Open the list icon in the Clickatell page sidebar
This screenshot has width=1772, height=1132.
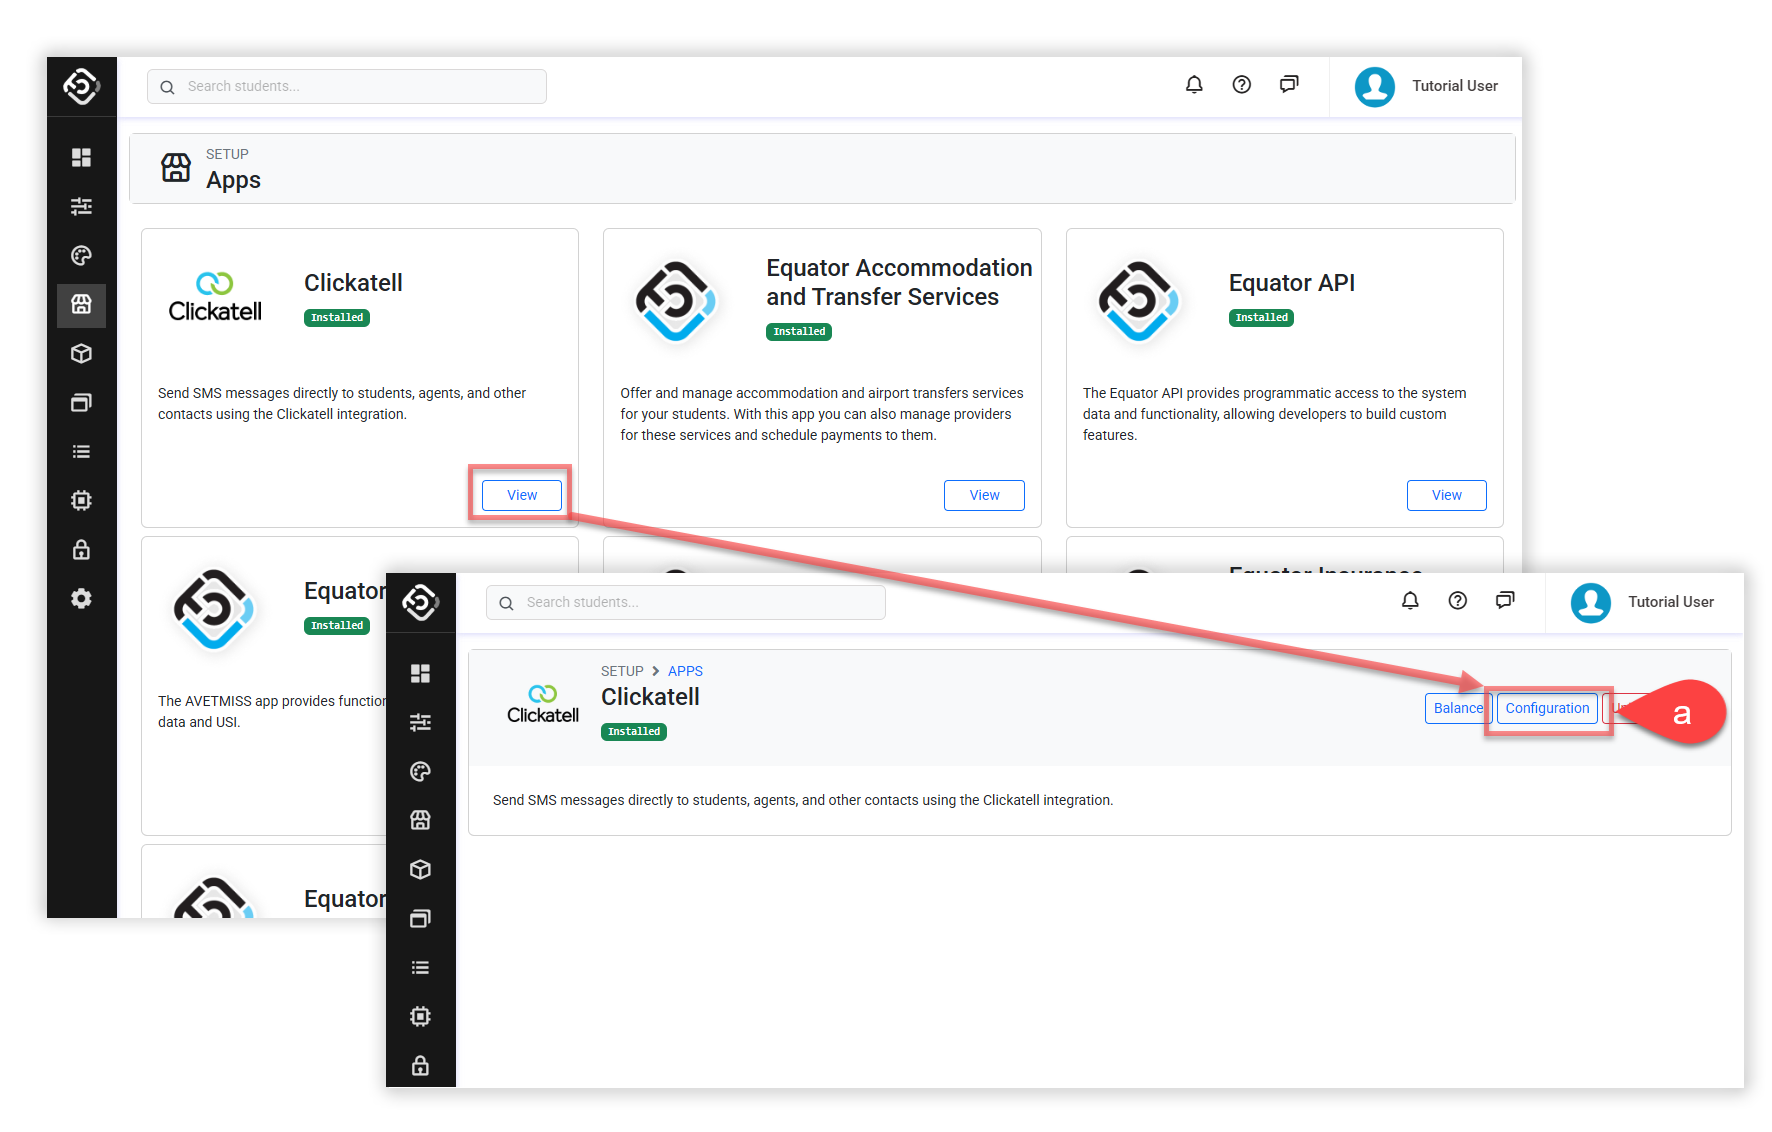pyautogui.click(x=420, y=967)
